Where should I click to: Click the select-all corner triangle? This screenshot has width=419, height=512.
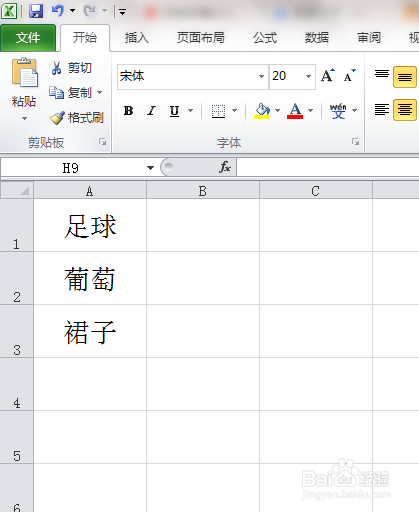click(17, 190)
